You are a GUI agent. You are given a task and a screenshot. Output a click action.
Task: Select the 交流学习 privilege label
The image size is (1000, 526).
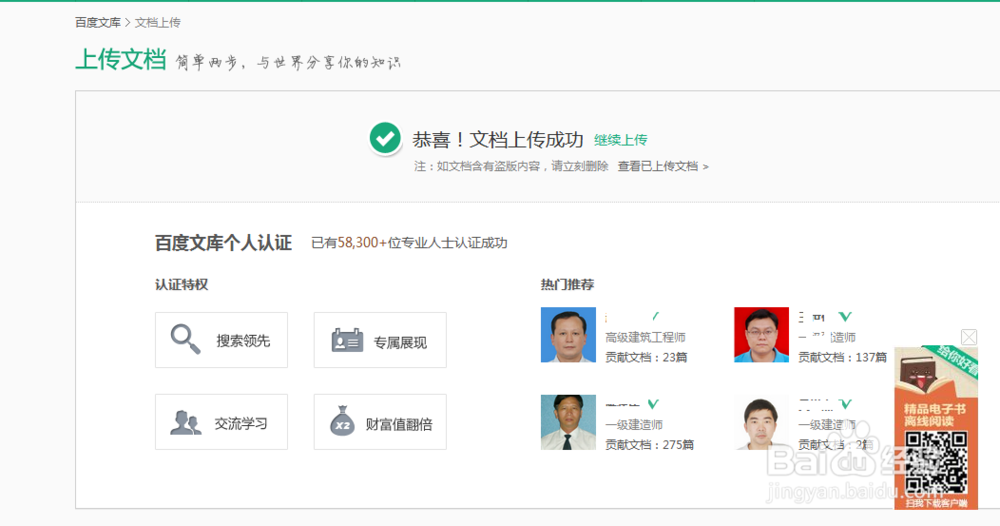[x=240, y=424]
